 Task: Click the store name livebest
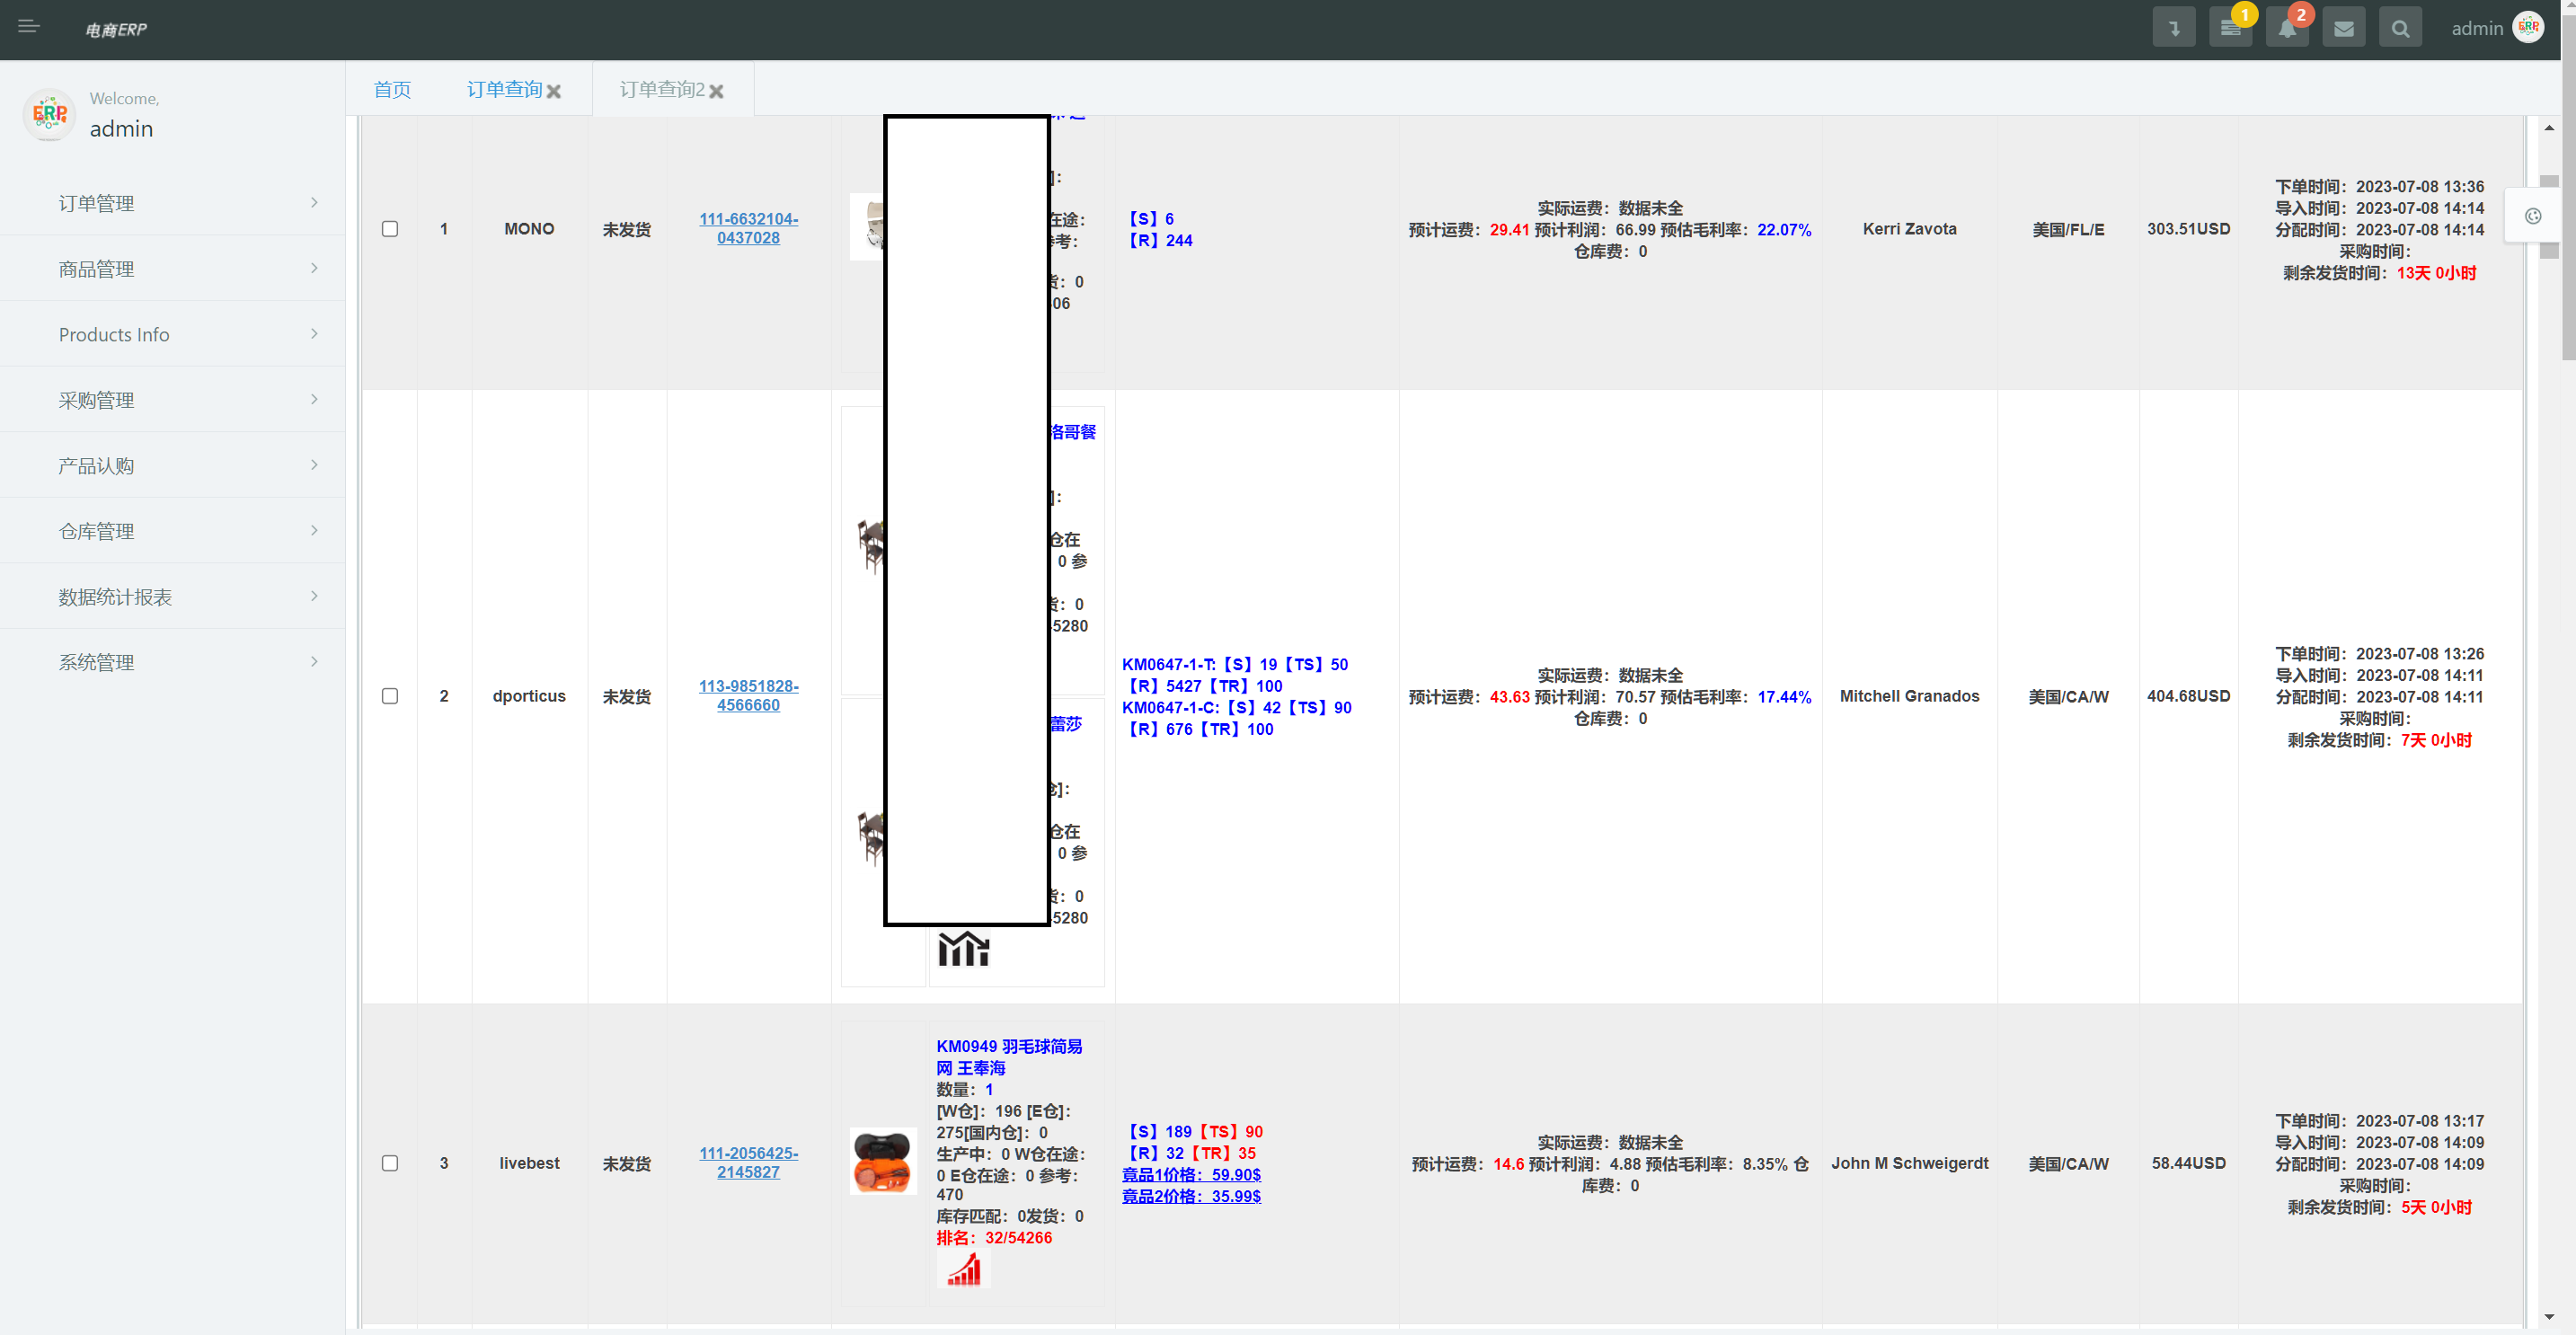click(529, 1162)
